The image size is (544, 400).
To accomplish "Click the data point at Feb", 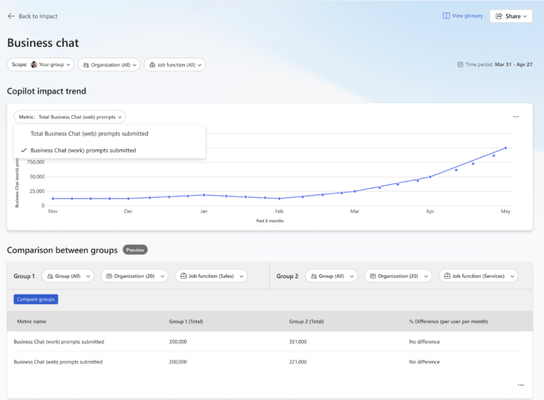I will coord(279,198).
